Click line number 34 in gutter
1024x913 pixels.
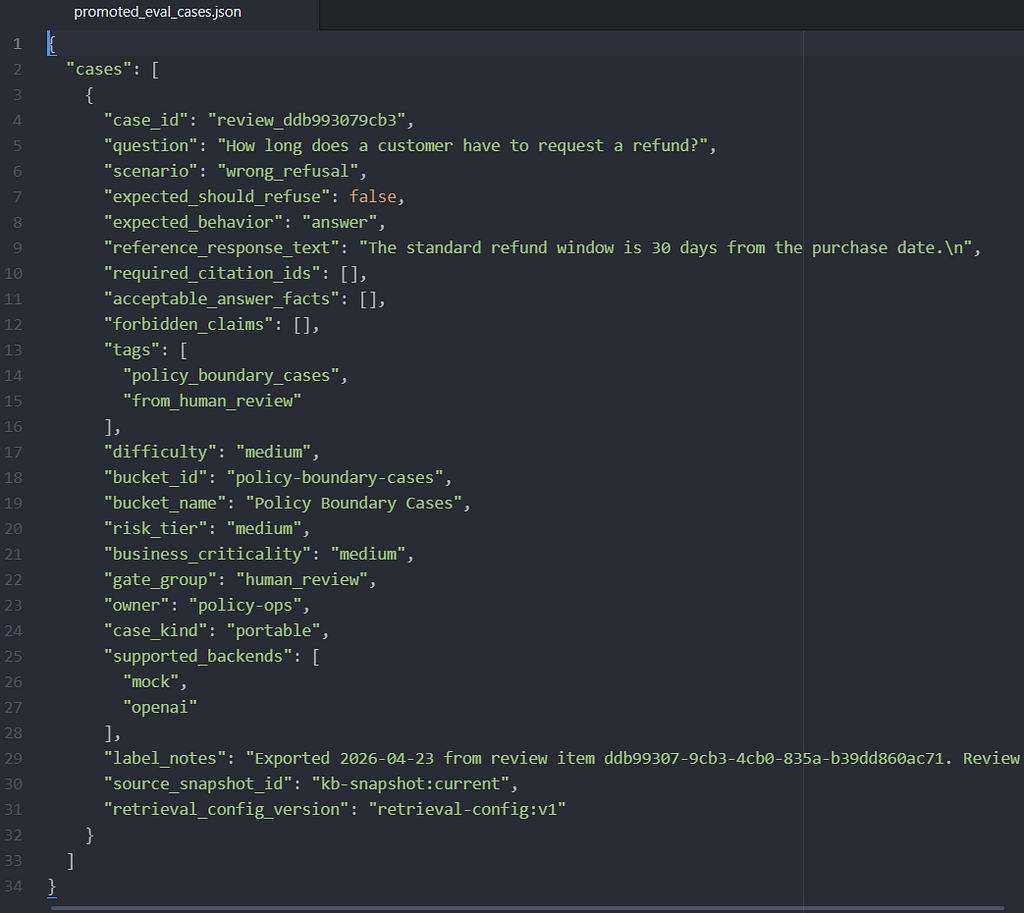(x=13, y=886)
